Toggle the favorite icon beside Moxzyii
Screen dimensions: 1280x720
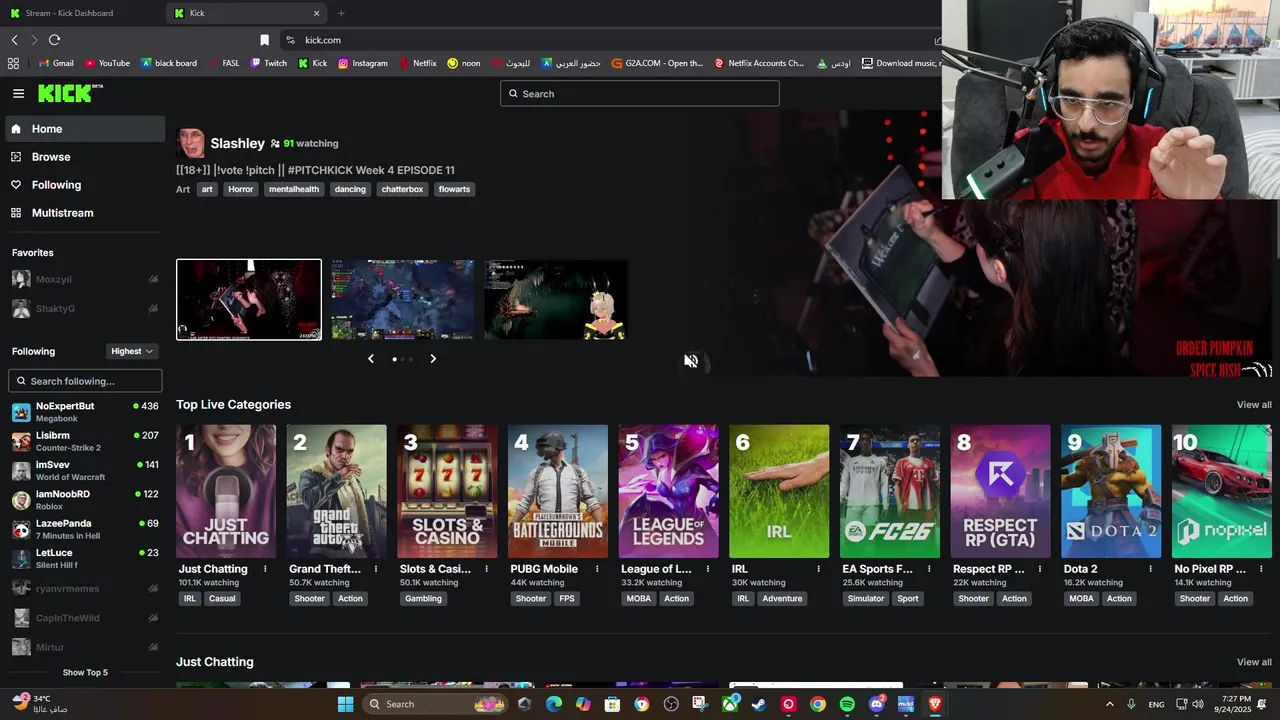coord(153,280)
